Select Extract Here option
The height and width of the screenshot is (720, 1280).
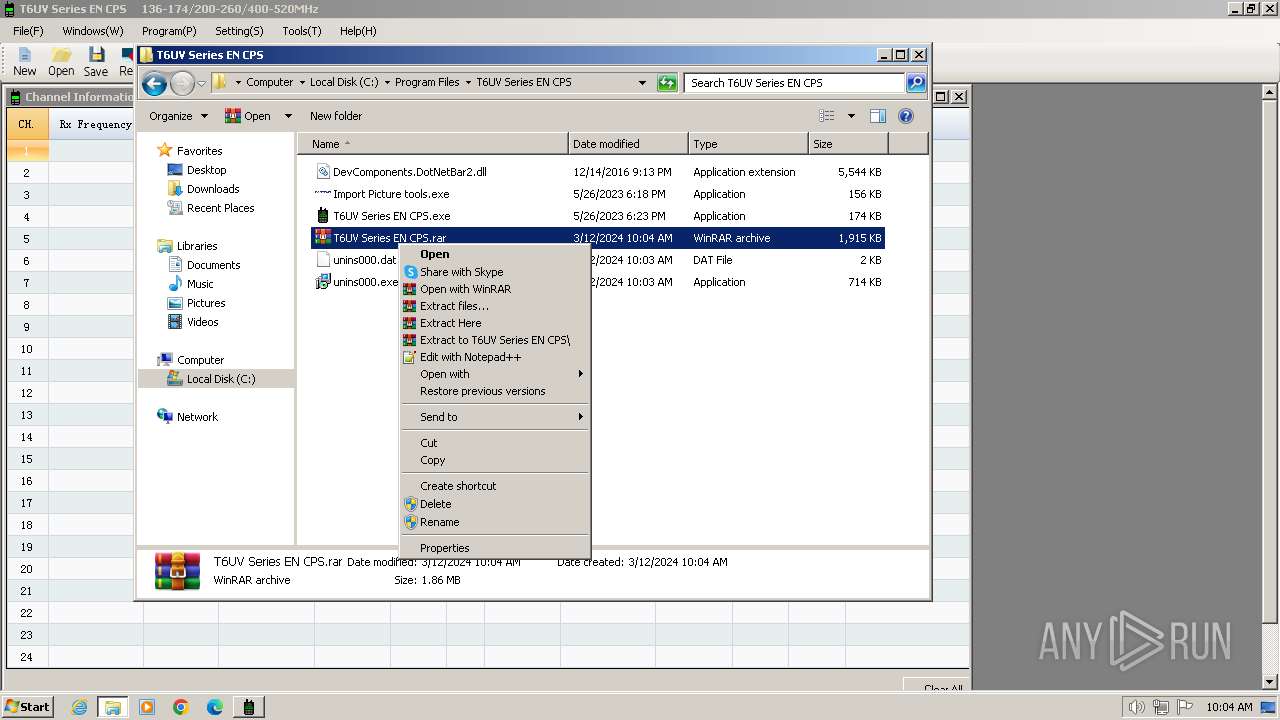(494, 323)
